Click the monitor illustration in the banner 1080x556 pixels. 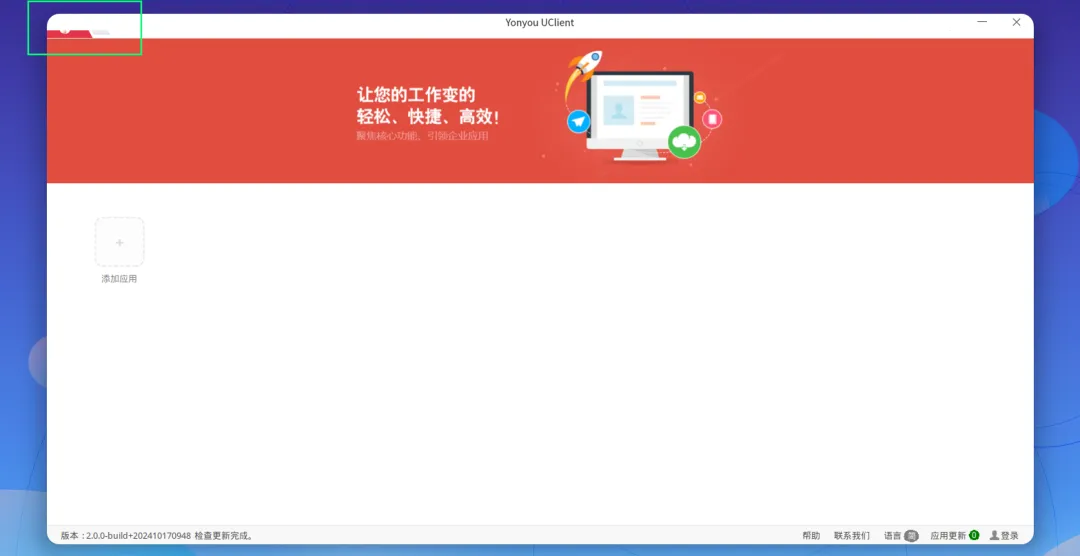click(639, 116)
